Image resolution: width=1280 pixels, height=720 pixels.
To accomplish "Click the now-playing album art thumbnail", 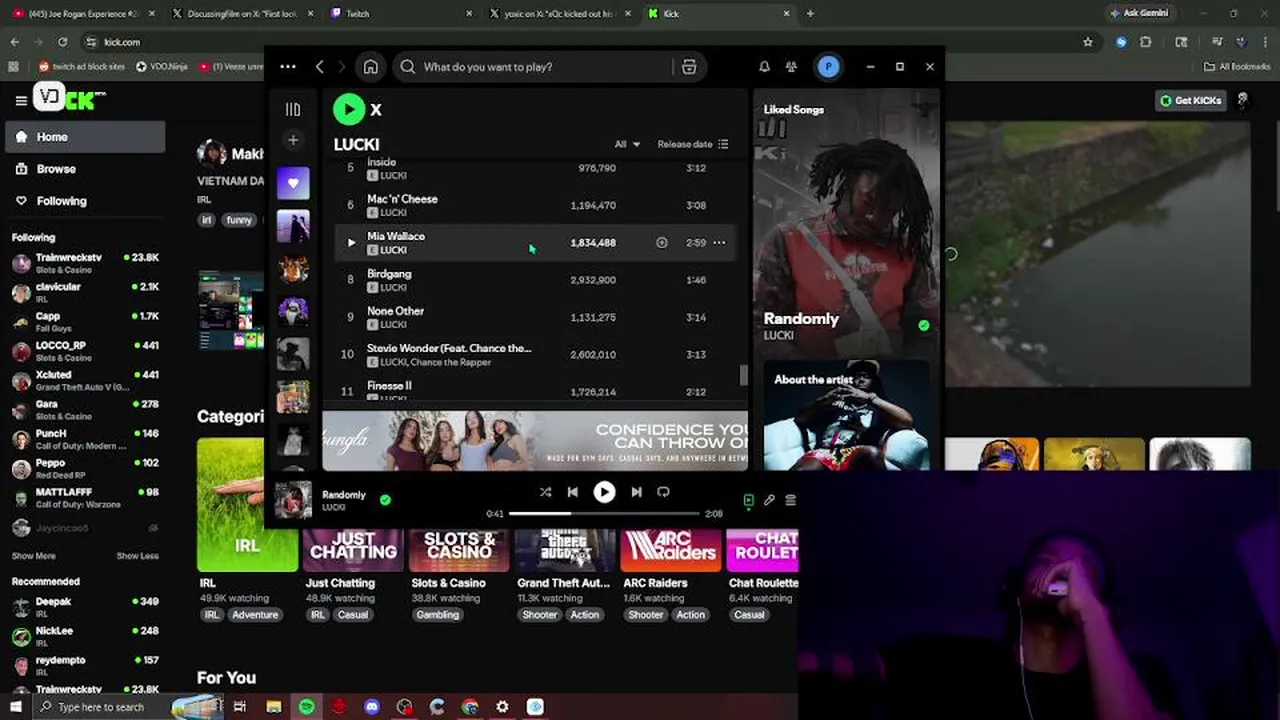I will point(293,500).
